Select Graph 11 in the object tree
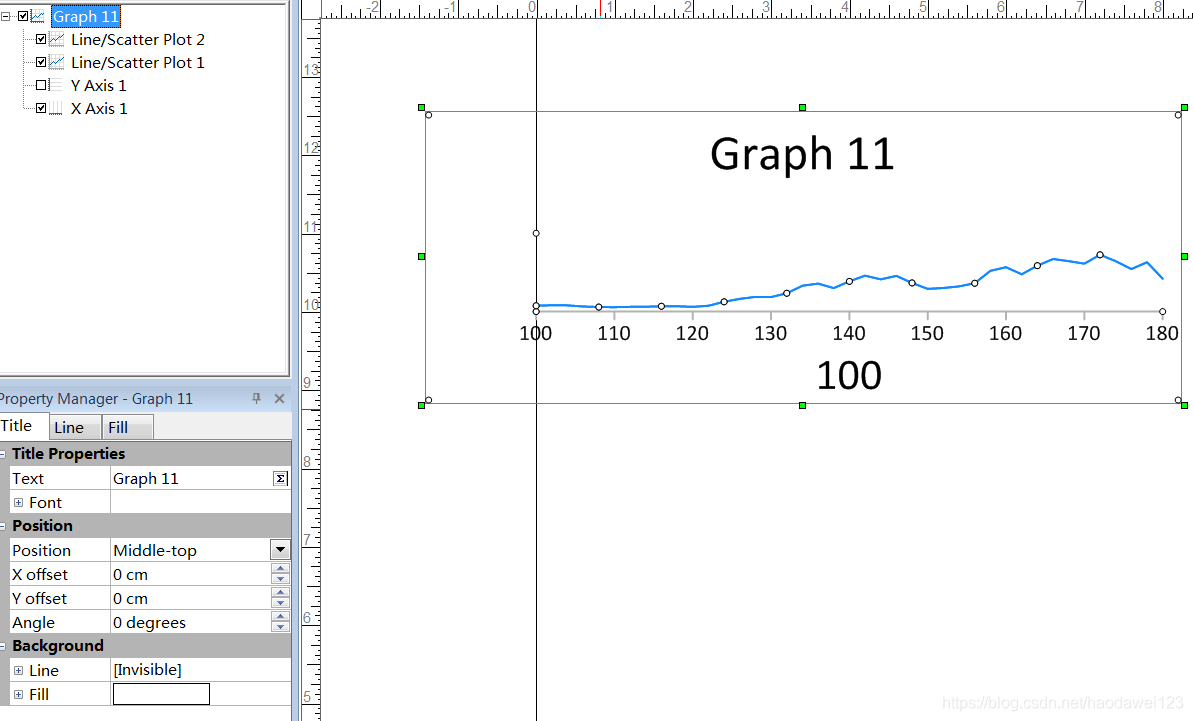 pos(86,16)
